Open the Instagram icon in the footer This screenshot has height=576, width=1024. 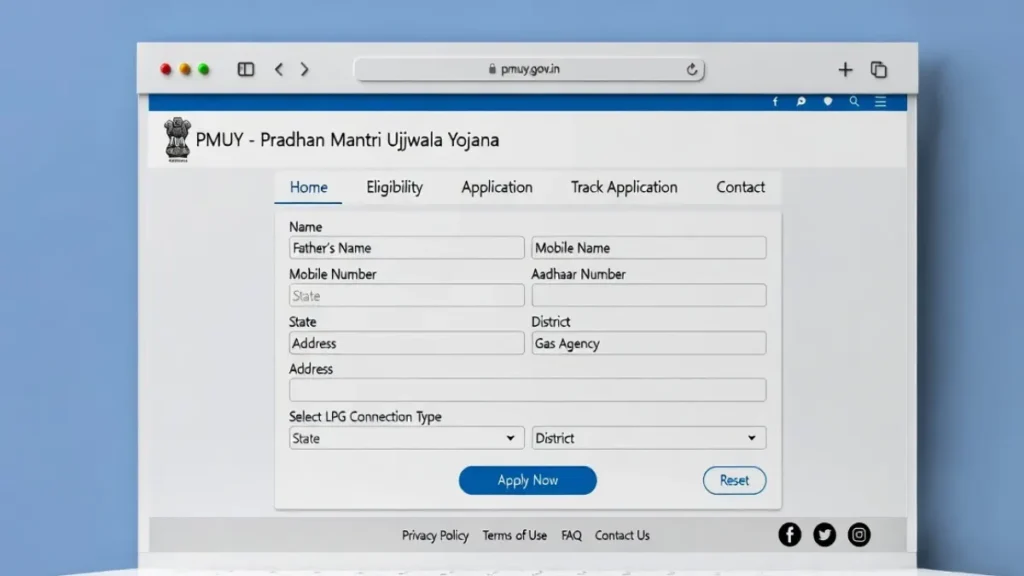859,535
